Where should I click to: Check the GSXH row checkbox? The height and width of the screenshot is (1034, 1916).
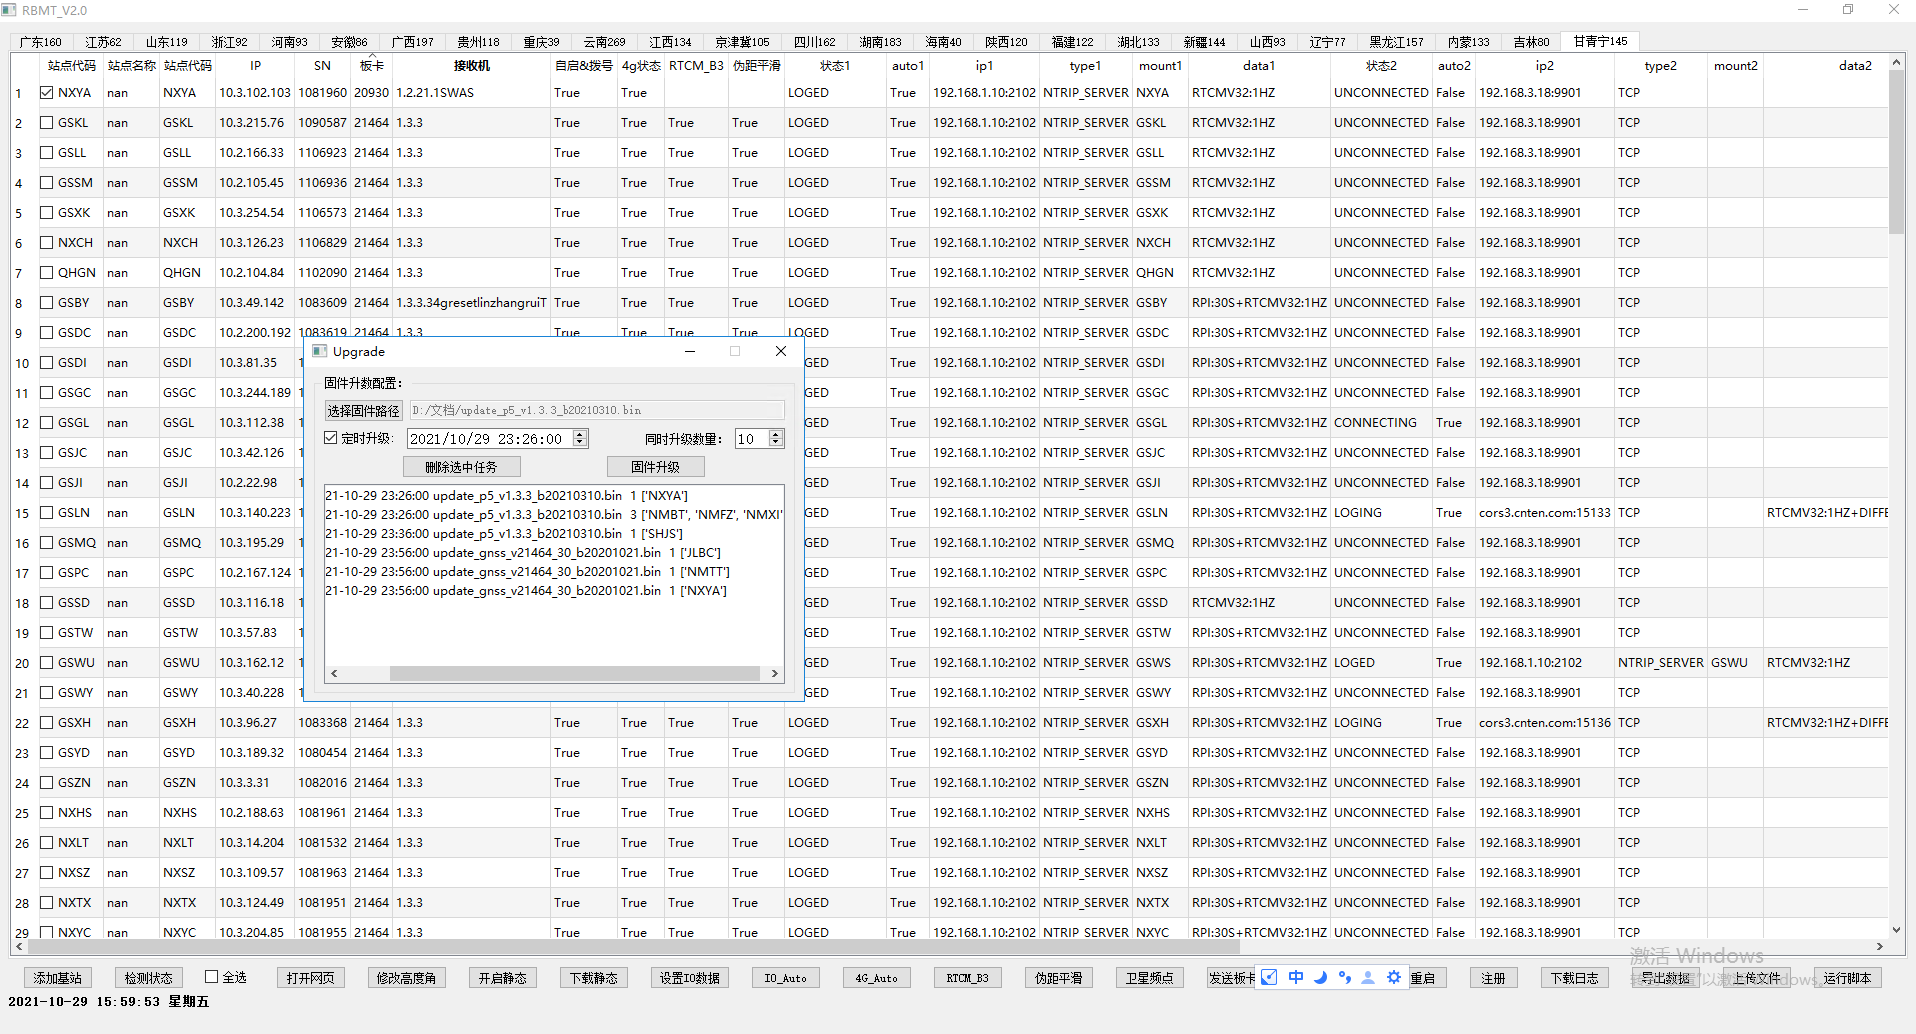coord(46,722)
